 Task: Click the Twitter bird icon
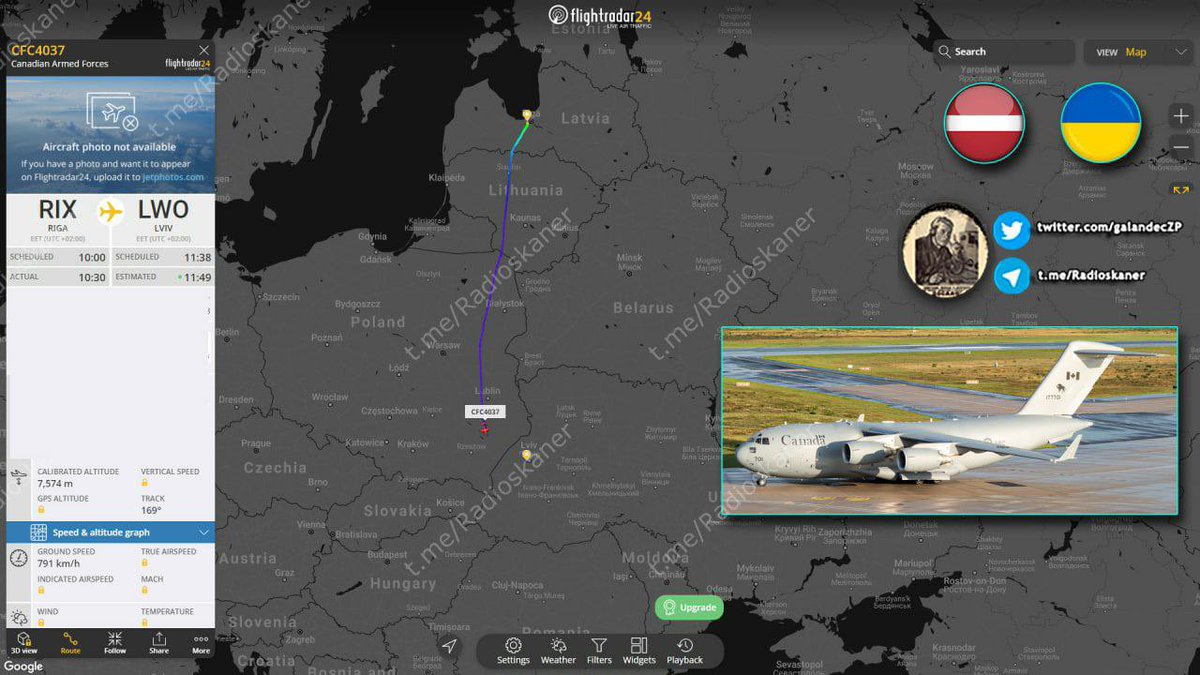(x=1011, y=230)
